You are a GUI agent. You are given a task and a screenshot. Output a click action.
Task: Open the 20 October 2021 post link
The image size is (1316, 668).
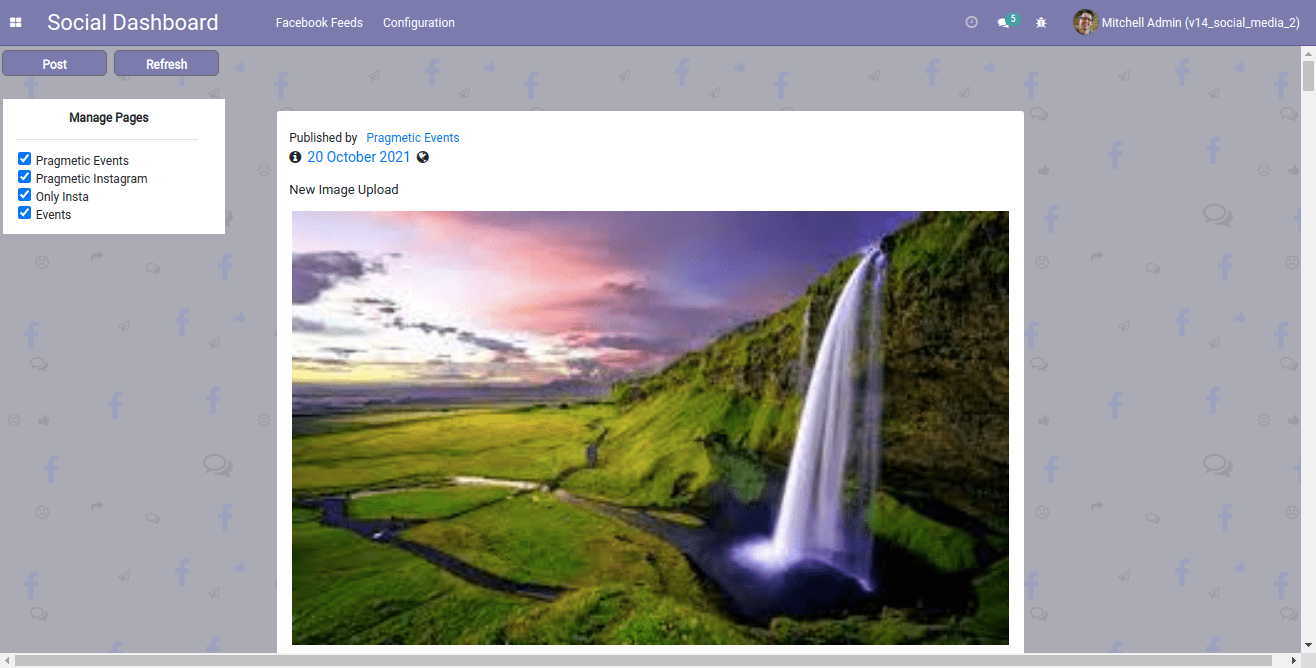[x=359, y=157]
